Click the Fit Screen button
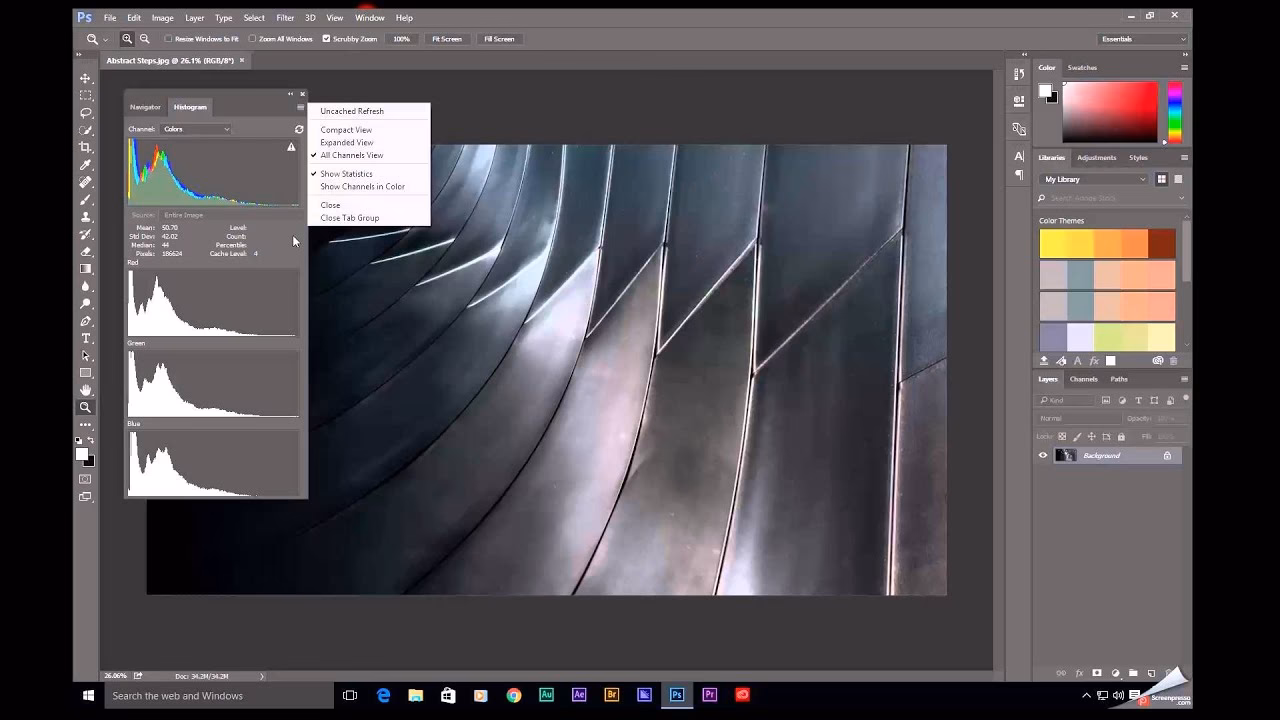This screenshot has height=720, width=1280. [x=447, y=39]
